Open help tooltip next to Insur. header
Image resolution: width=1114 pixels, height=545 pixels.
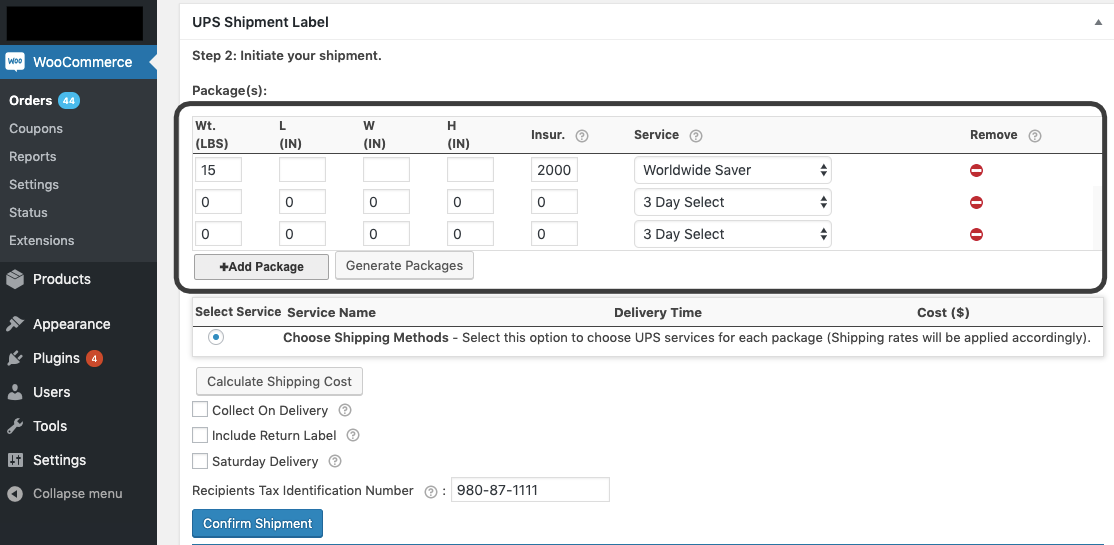click(581, 136)
